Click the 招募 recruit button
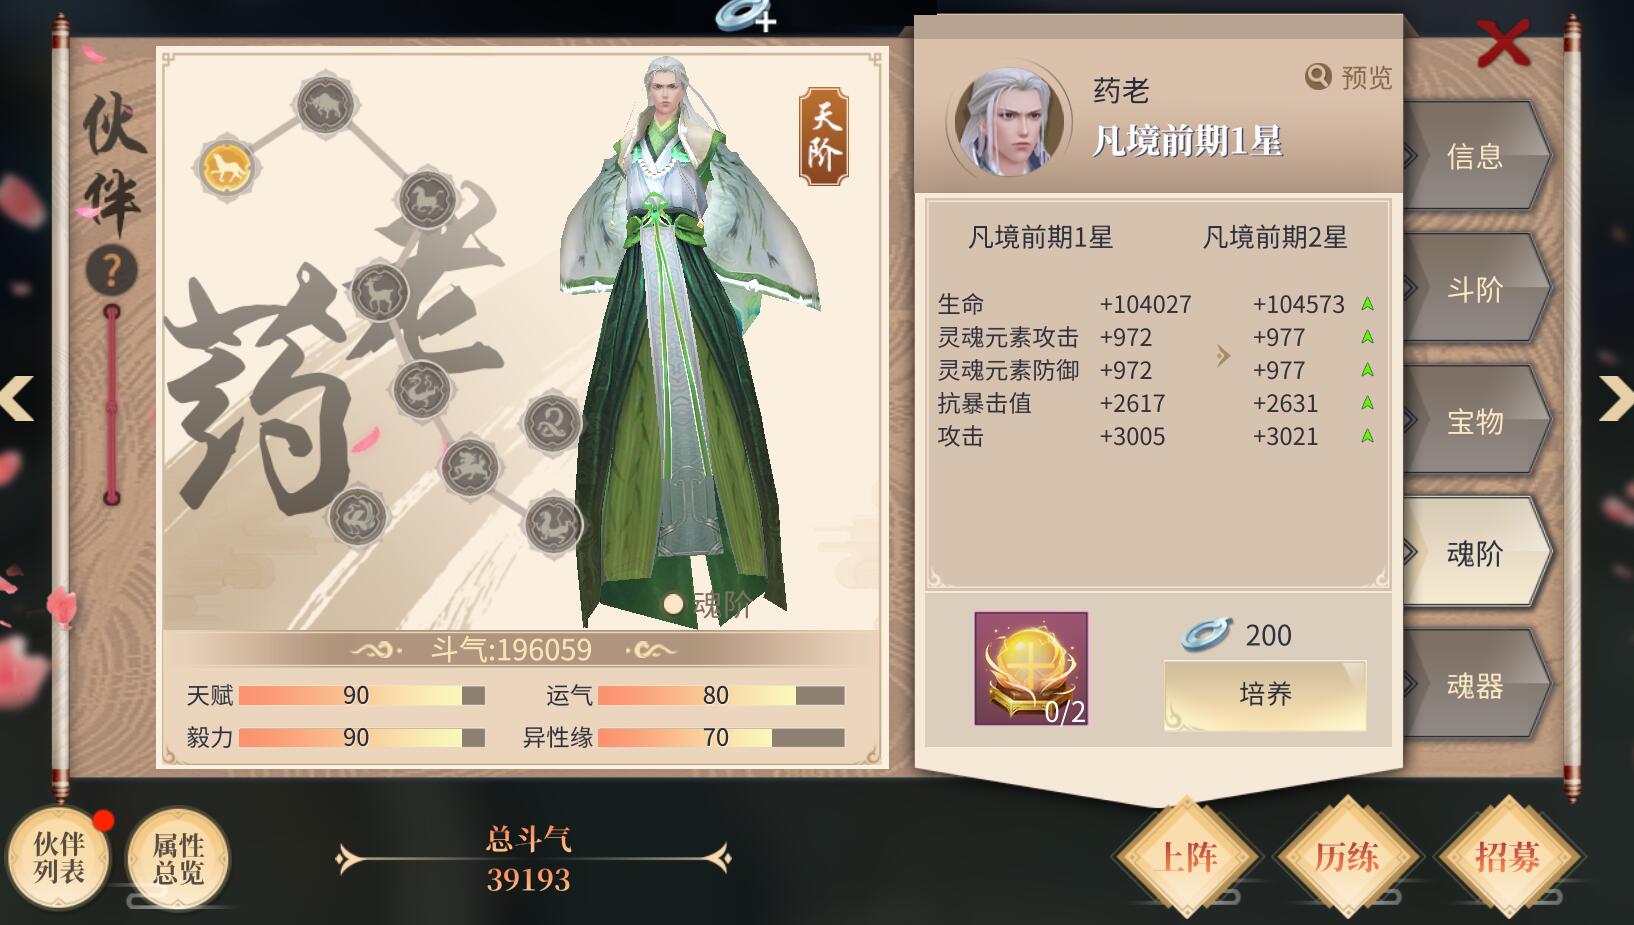This screenshot has height=925, width=1634. 1507,857
